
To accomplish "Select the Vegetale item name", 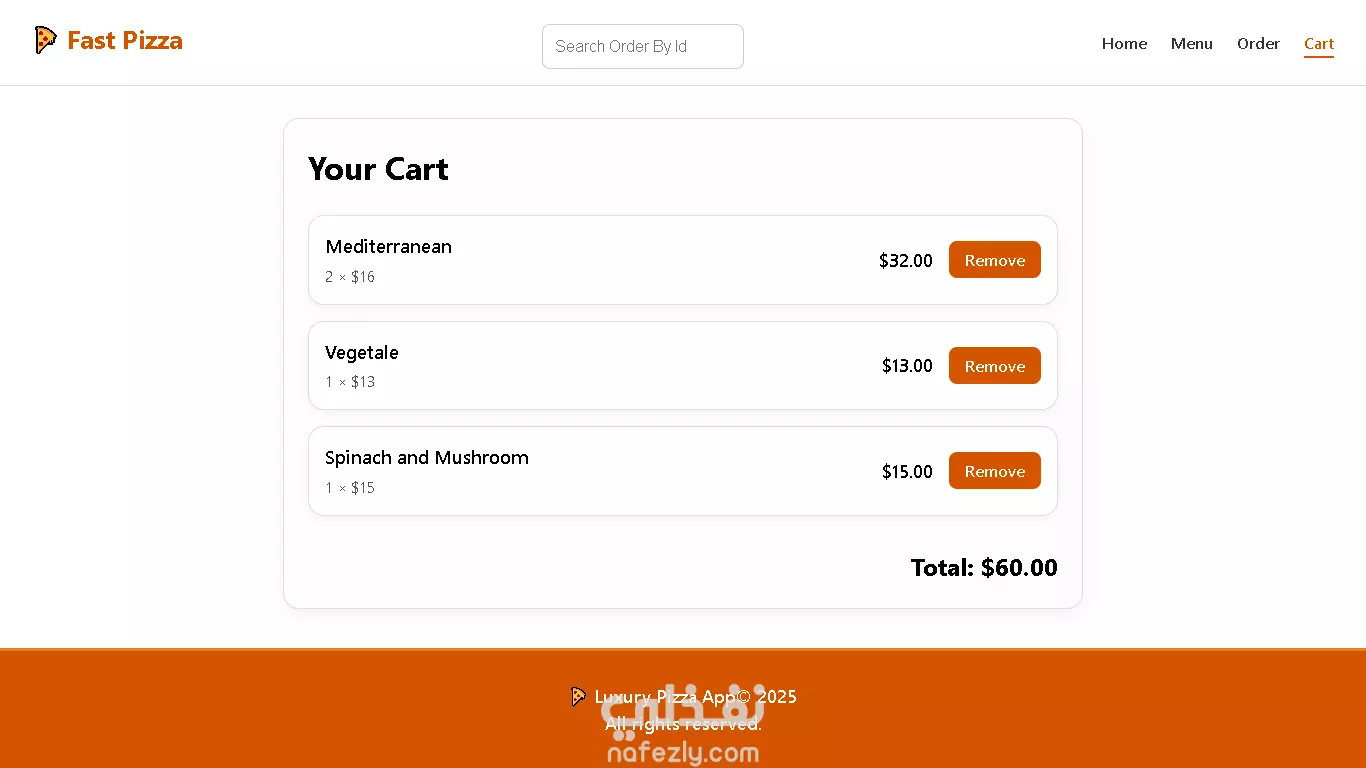I will (362, 352).
